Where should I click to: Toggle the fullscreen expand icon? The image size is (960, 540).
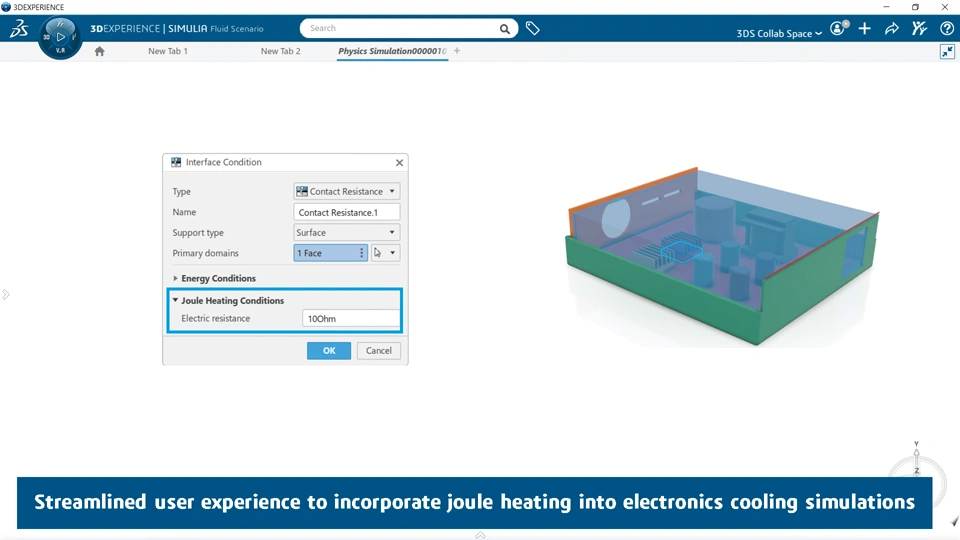coord(947,52)
